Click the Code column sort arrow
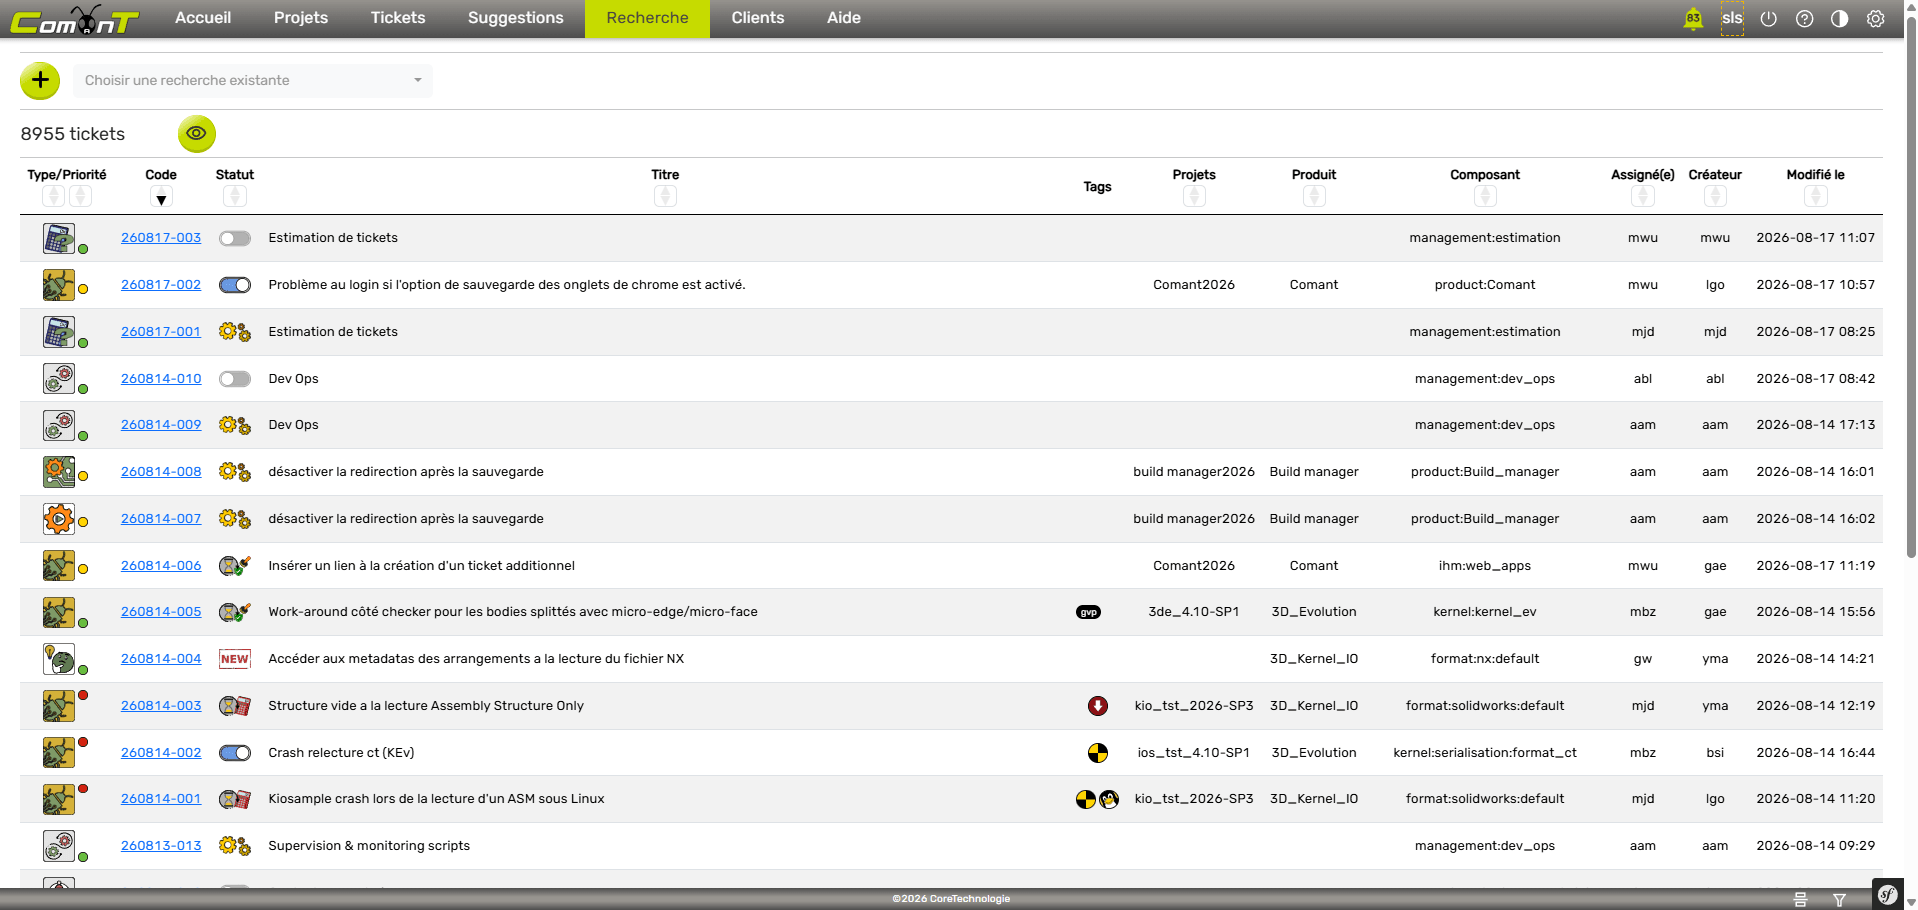 coord(161,197)
